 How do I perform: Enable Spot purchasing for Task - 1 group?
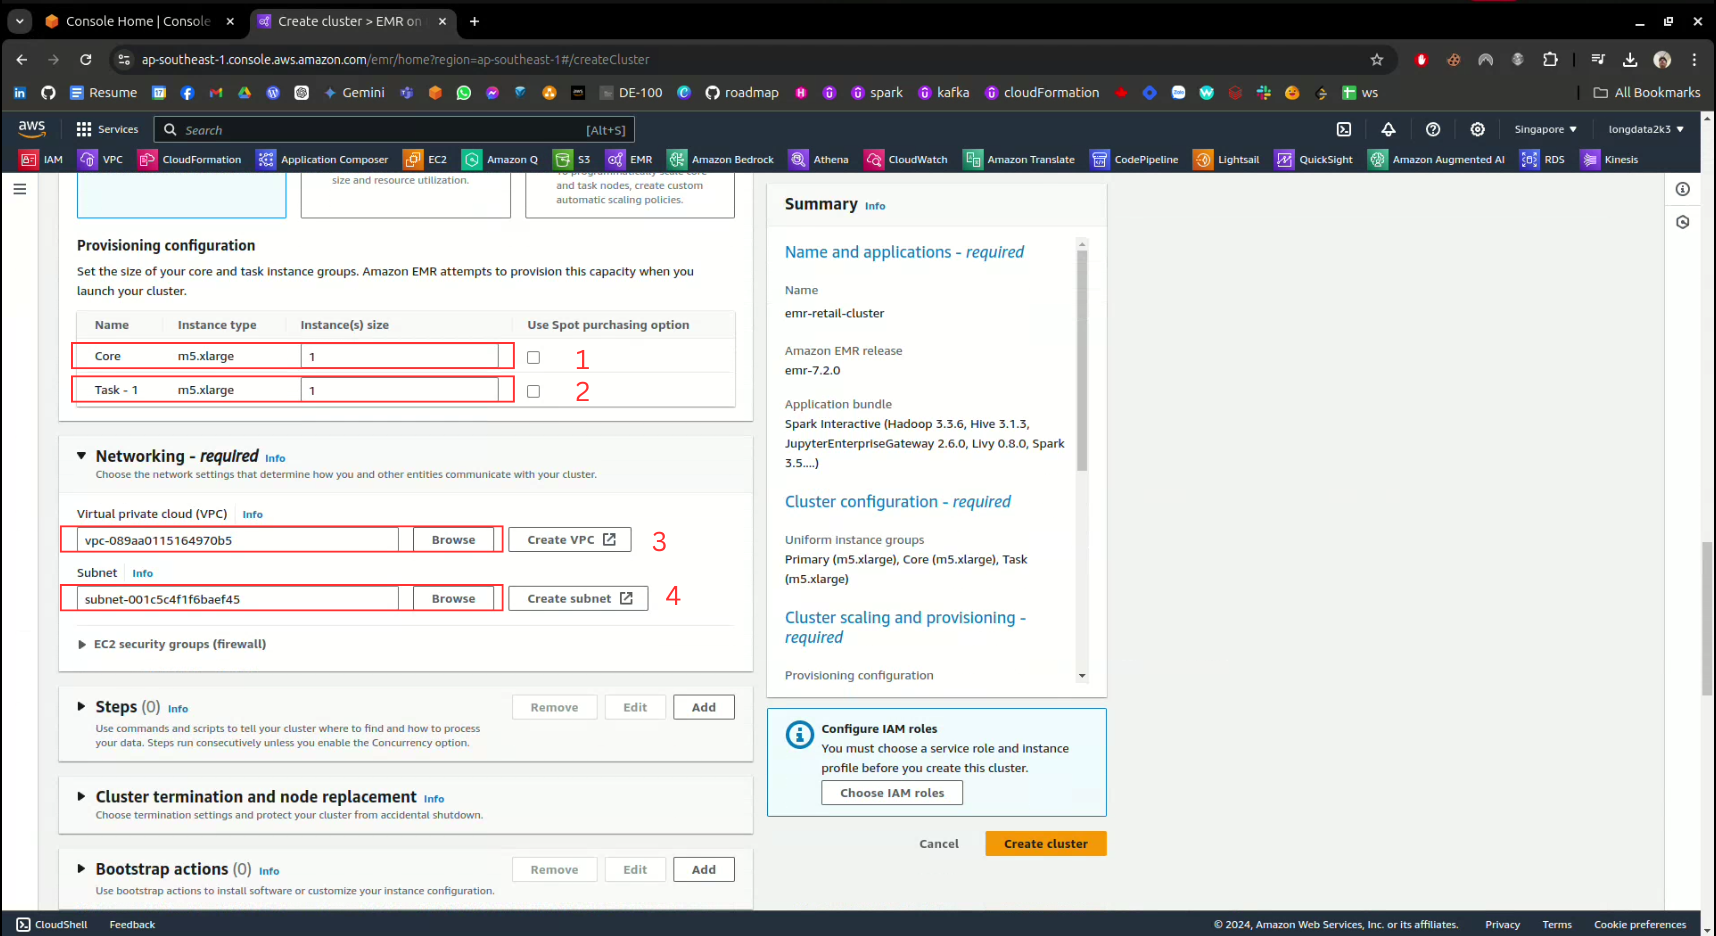click(533, 391)
